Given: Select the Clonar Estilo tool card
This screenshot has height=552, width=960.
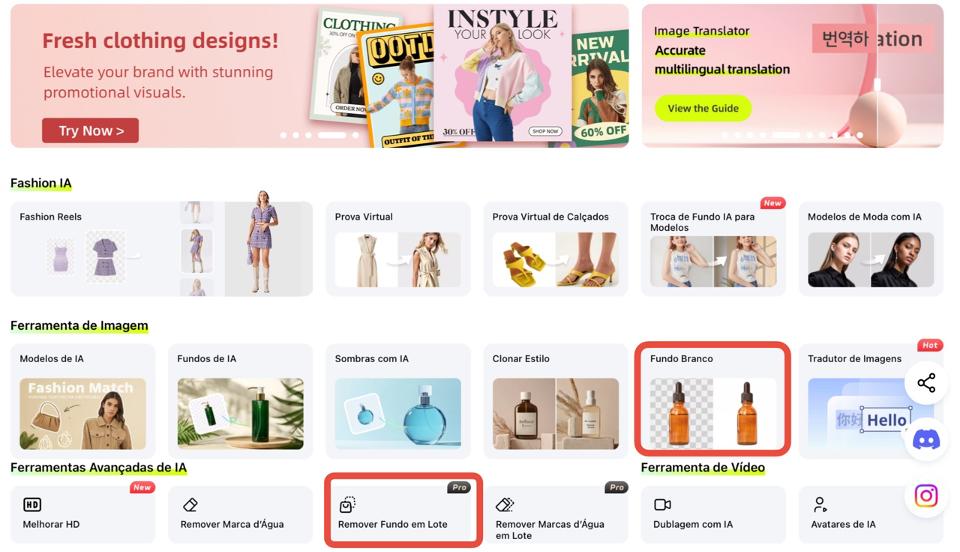Looking at the screenshot, I should coord(555,401).
